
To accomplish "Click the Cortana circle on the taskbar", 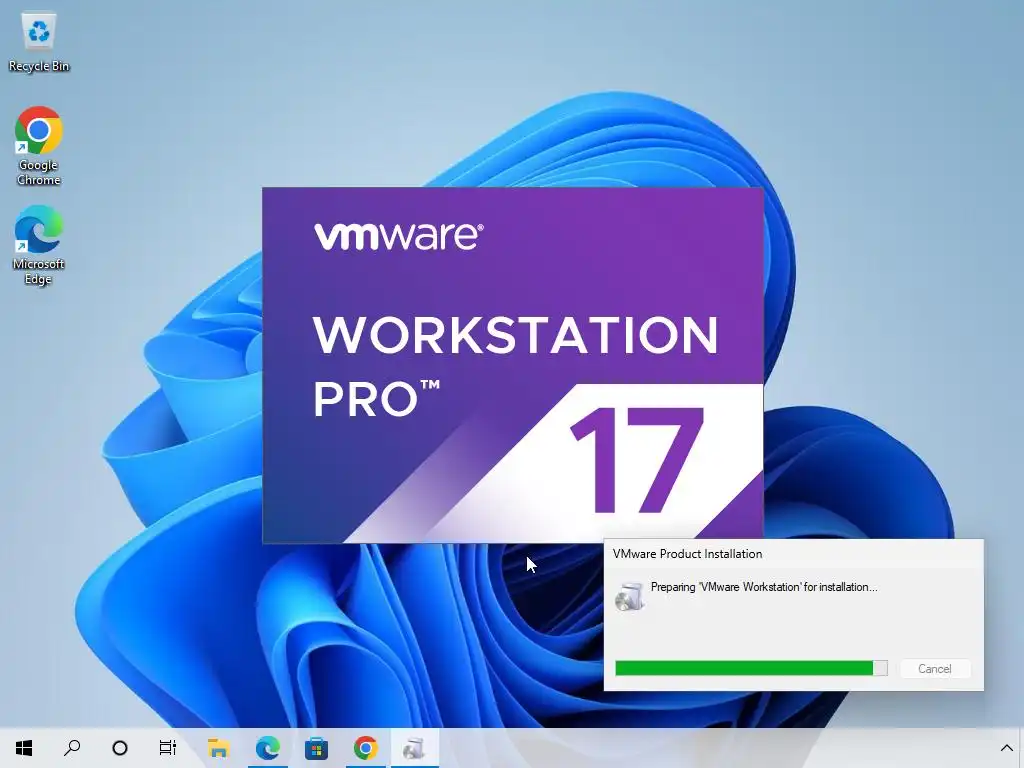I will coord(120,748).
